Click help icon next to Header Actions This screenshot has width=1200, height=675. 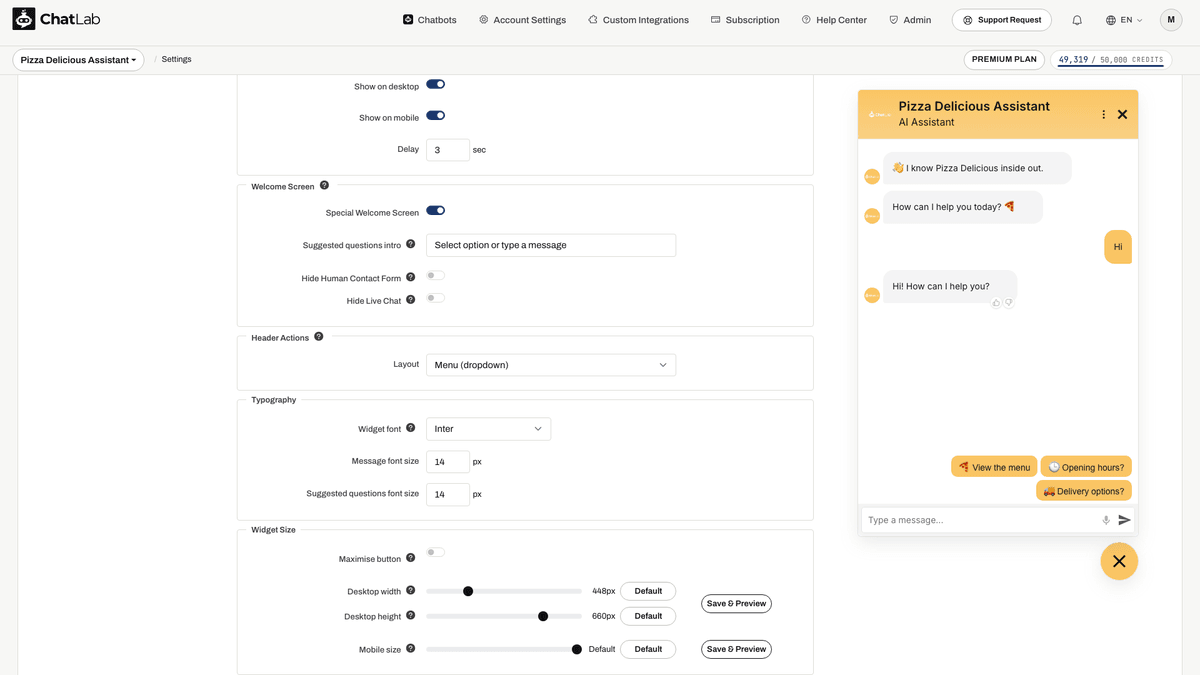(319, 337)
